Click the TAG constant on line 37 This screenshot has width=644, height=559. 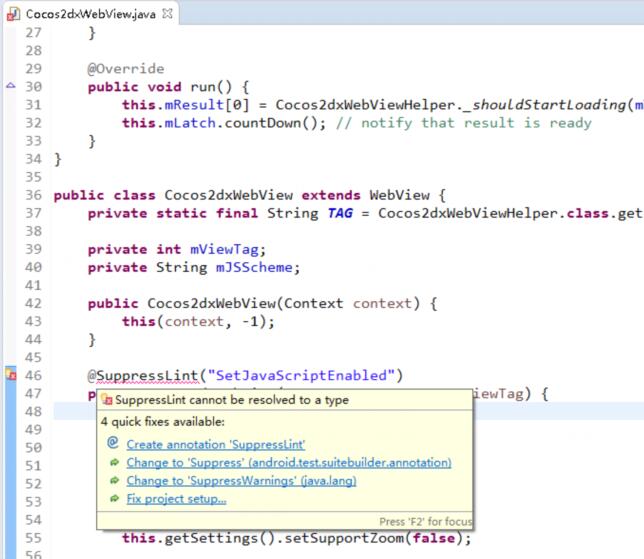click(340, 213)
